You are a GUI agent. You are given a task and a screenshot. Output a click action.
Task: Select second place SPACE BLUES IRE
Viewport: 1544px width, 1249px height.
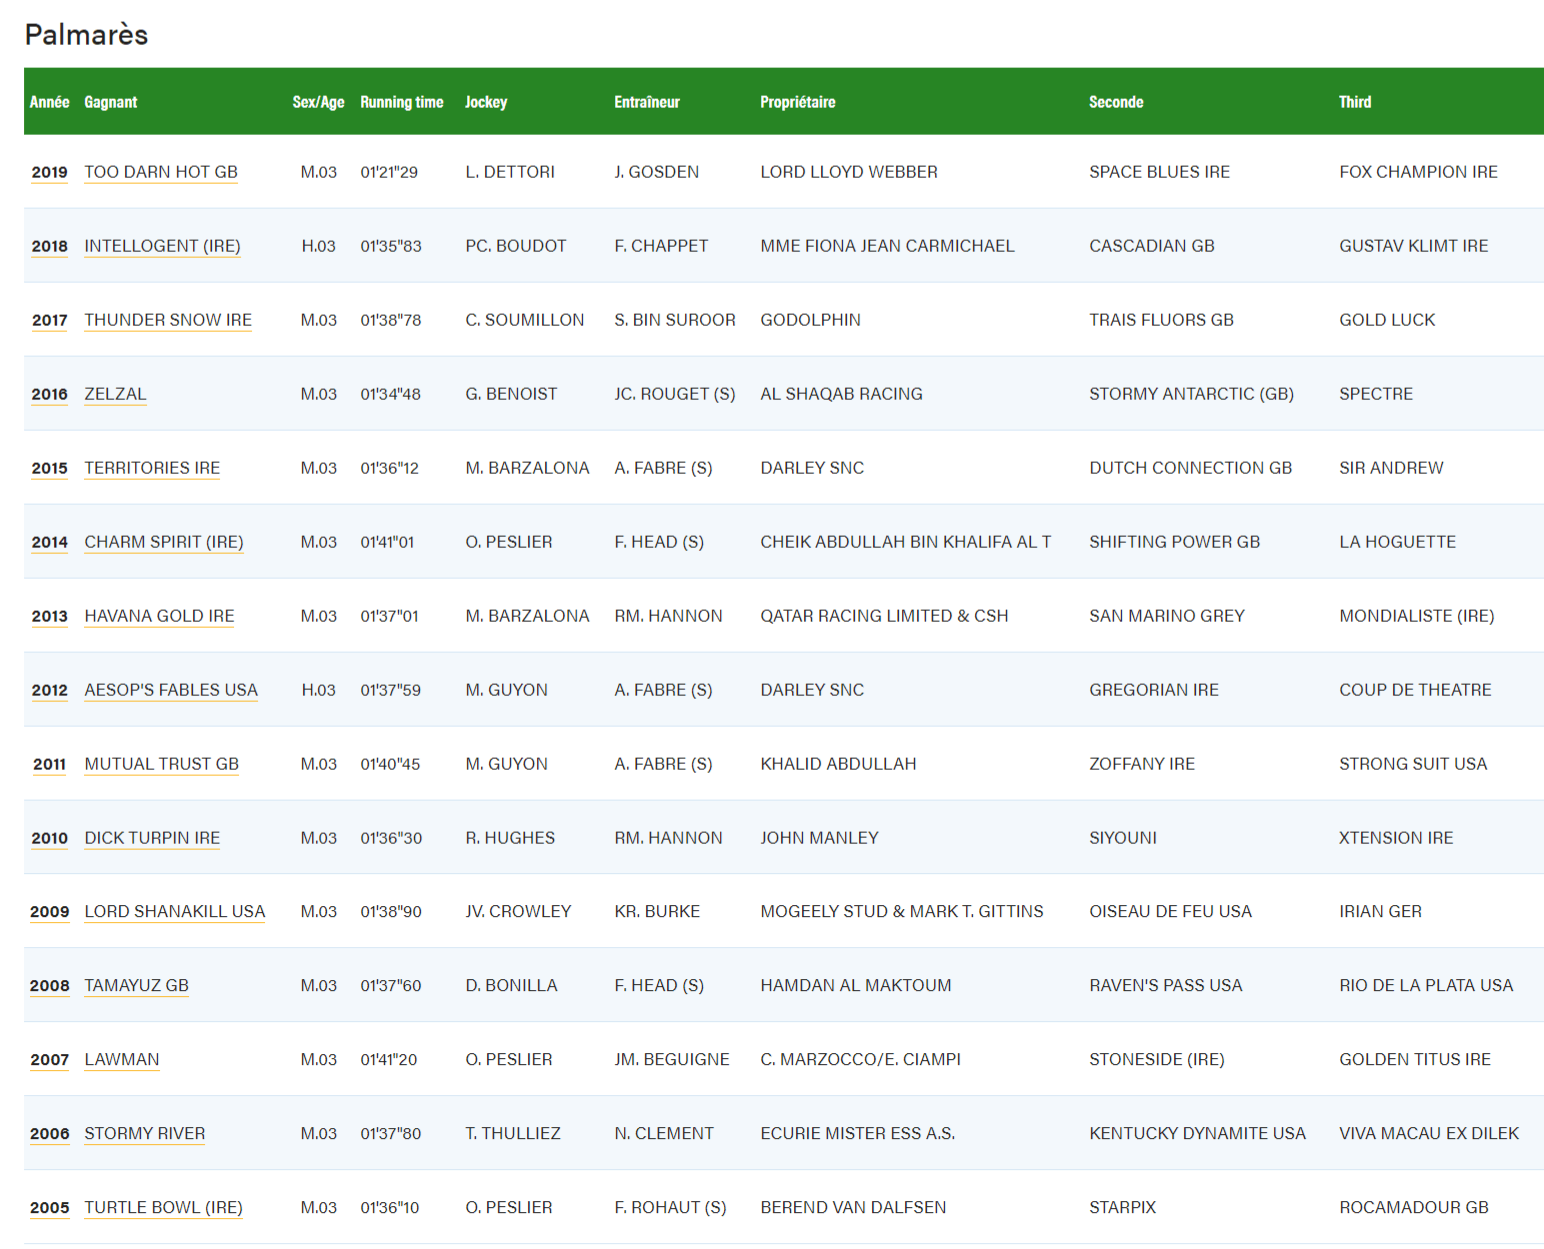click(1160, 172)
